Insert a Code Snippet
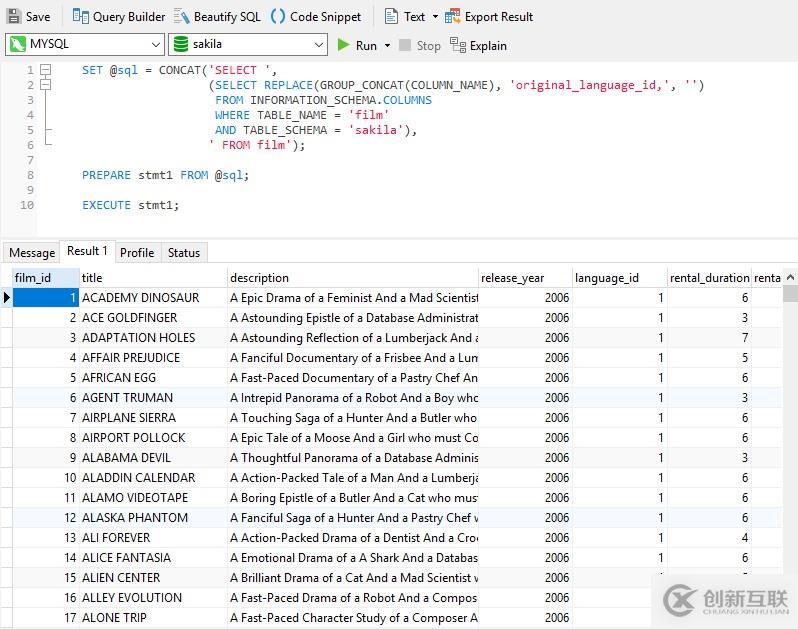Screen dimensions: 798x629 tap(316, 17)
